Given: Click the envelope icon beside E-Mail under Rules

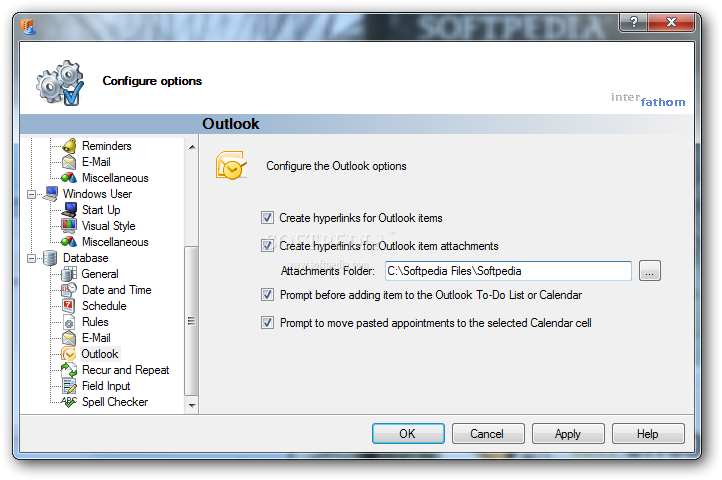Looking at the screenshot, I should (x=69, y=338).
